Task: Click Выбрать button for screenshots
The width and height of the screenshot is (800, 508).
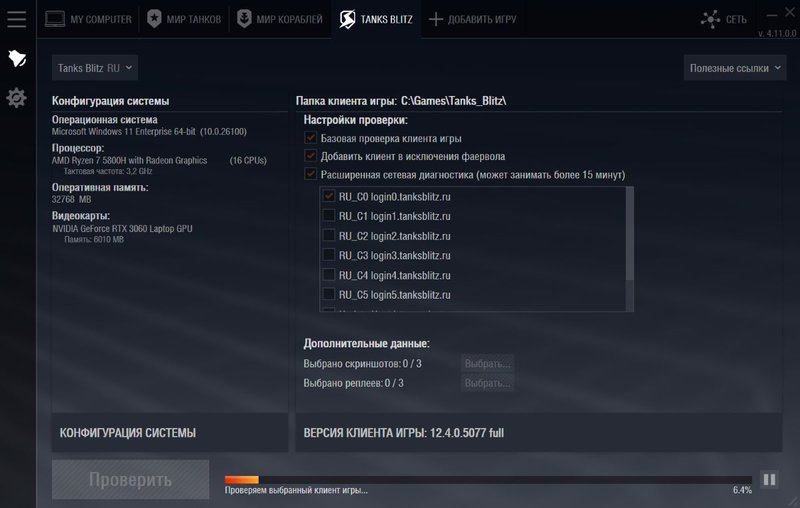Action: 487,363
